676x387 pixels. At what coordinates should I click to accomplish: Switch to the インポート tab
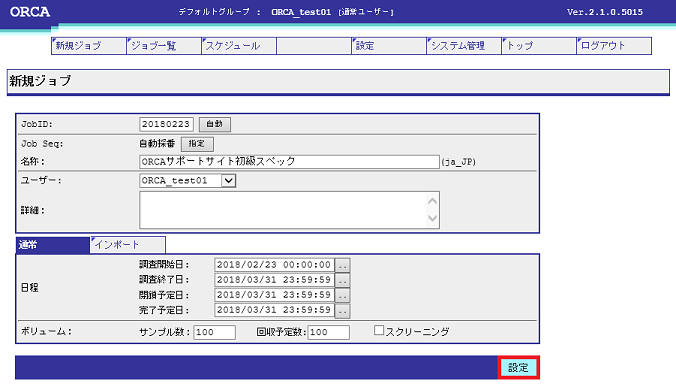click(128, 245)
